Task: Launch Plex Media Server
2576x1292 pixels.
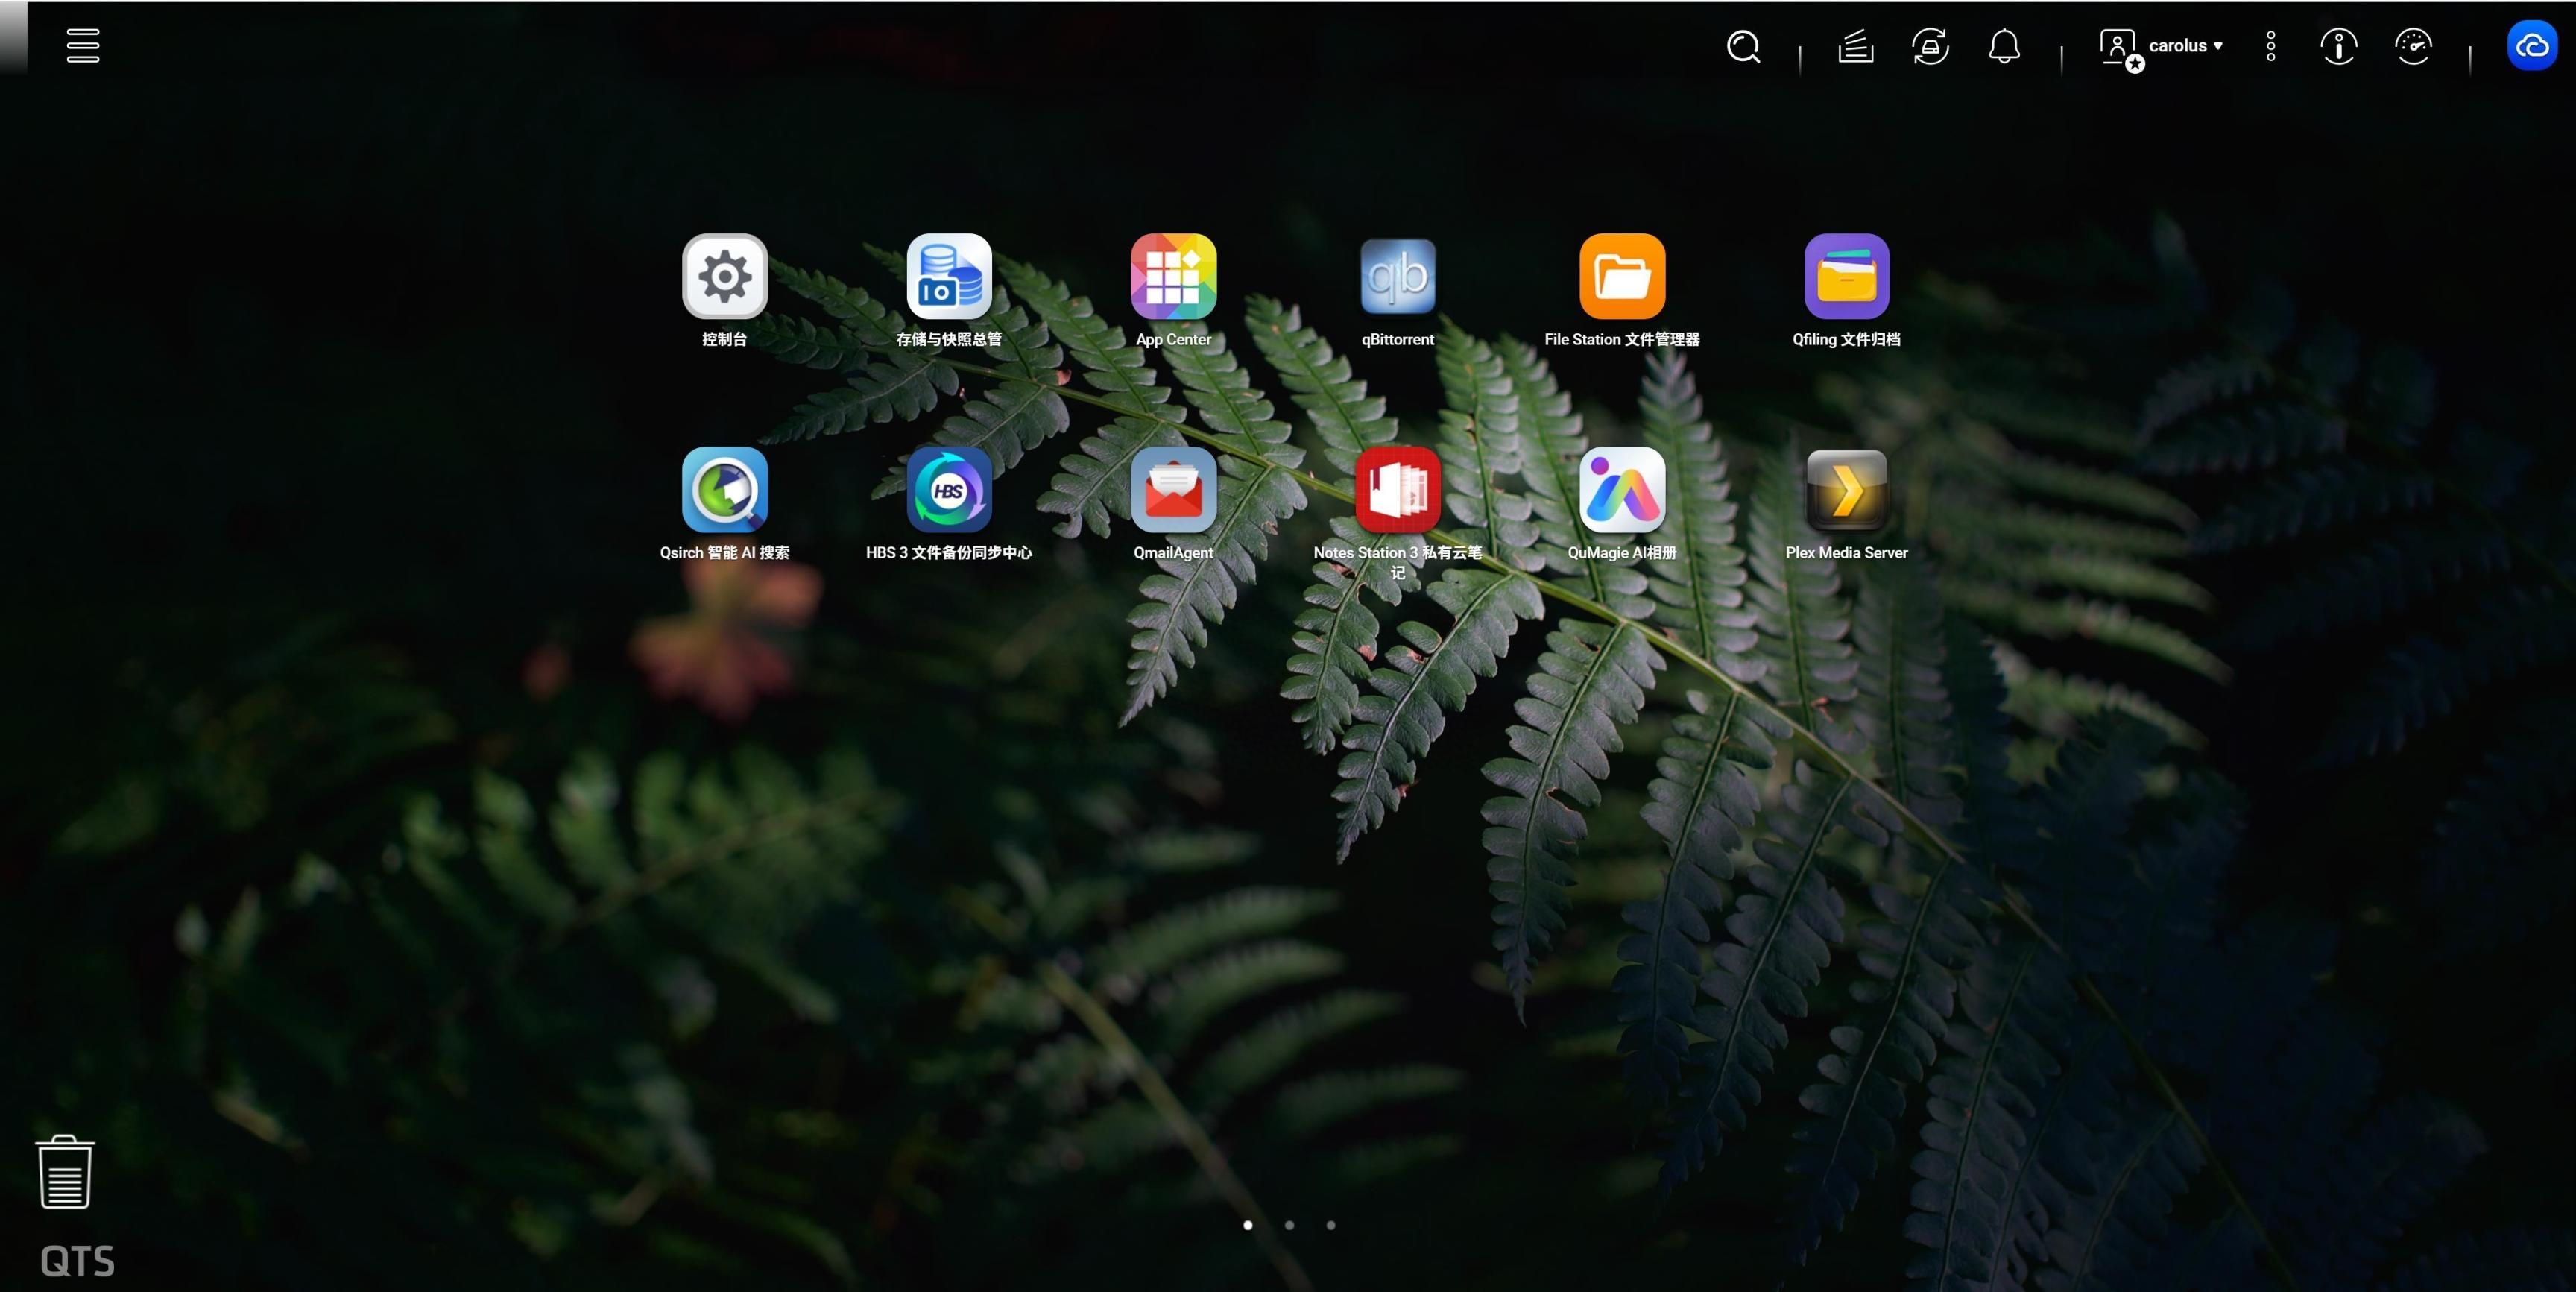Action: (1846, 489)
